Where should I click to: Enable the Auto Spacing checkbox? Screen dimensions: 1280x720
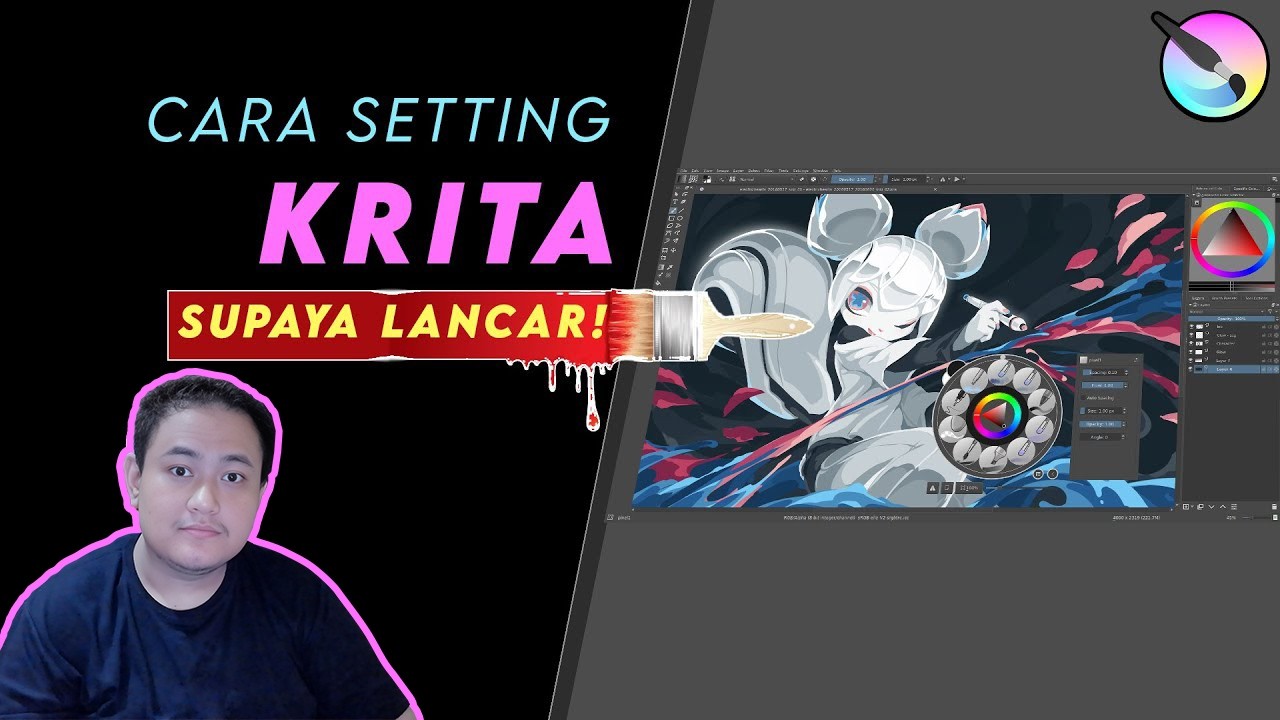point(1083,398)
